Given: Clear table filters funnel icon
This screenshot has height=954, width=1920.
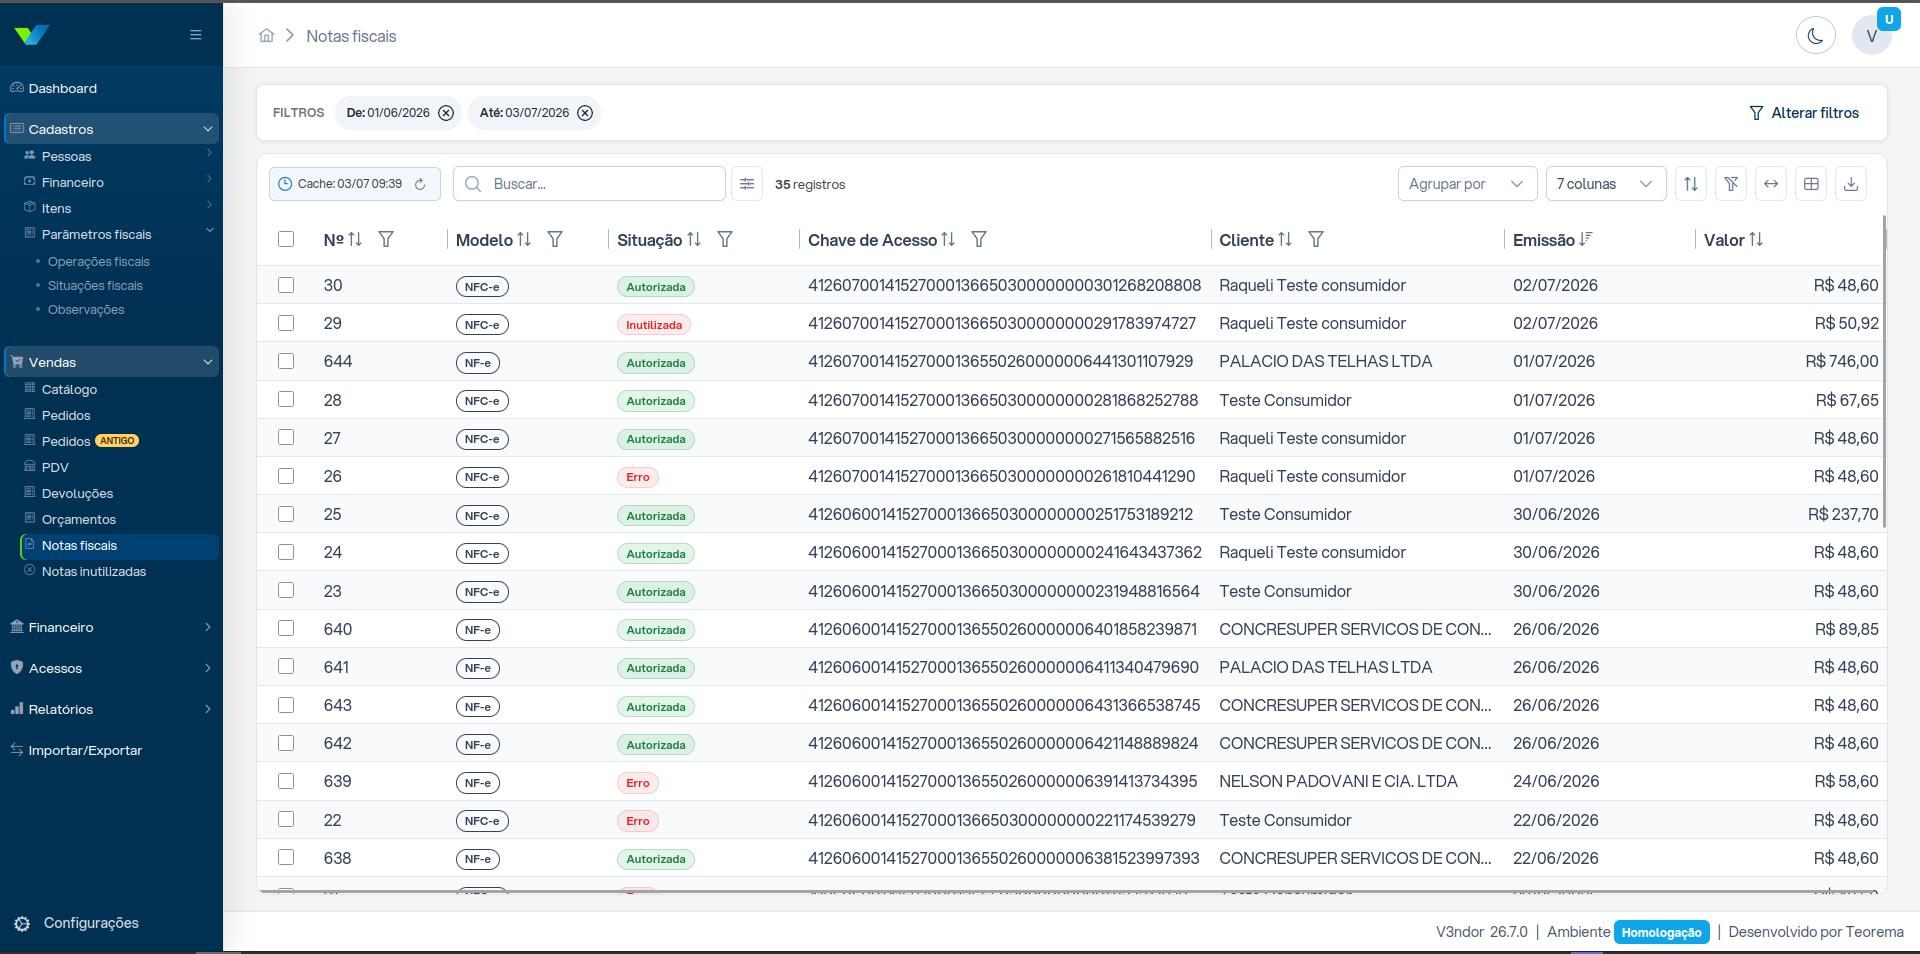Looking at the screenshot, I should click(x=1731, y=184).
